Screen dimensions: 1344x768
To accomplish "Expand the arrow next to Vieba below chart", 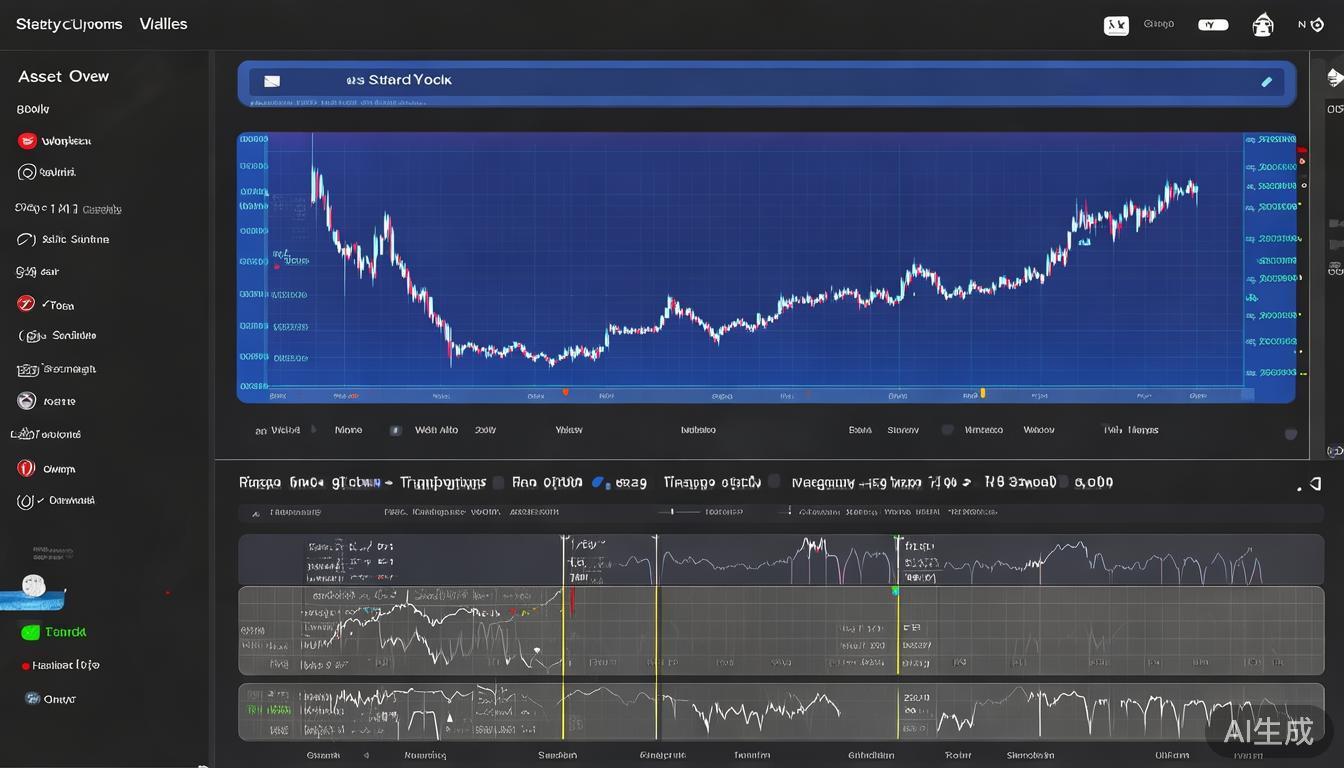I will tap(313, 429).
